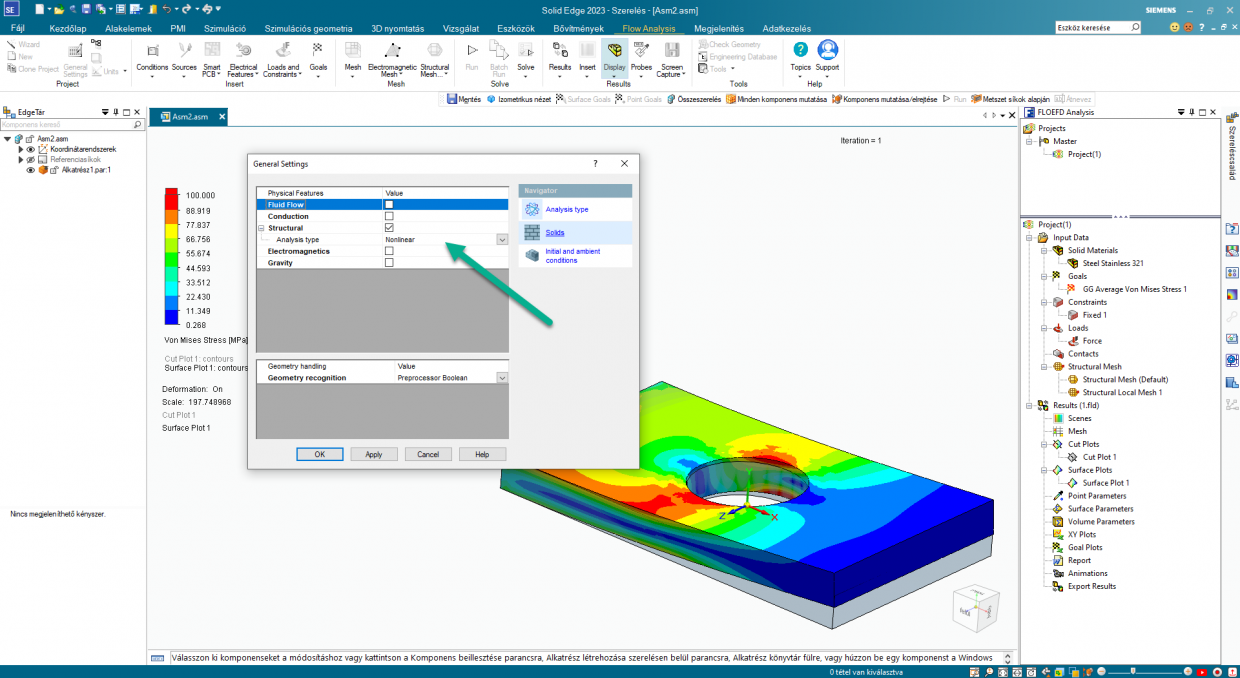Open the Analysis type Nonlinear dropdown
The width and height of the screenshot is (1240, 678).
click(502, 240)
